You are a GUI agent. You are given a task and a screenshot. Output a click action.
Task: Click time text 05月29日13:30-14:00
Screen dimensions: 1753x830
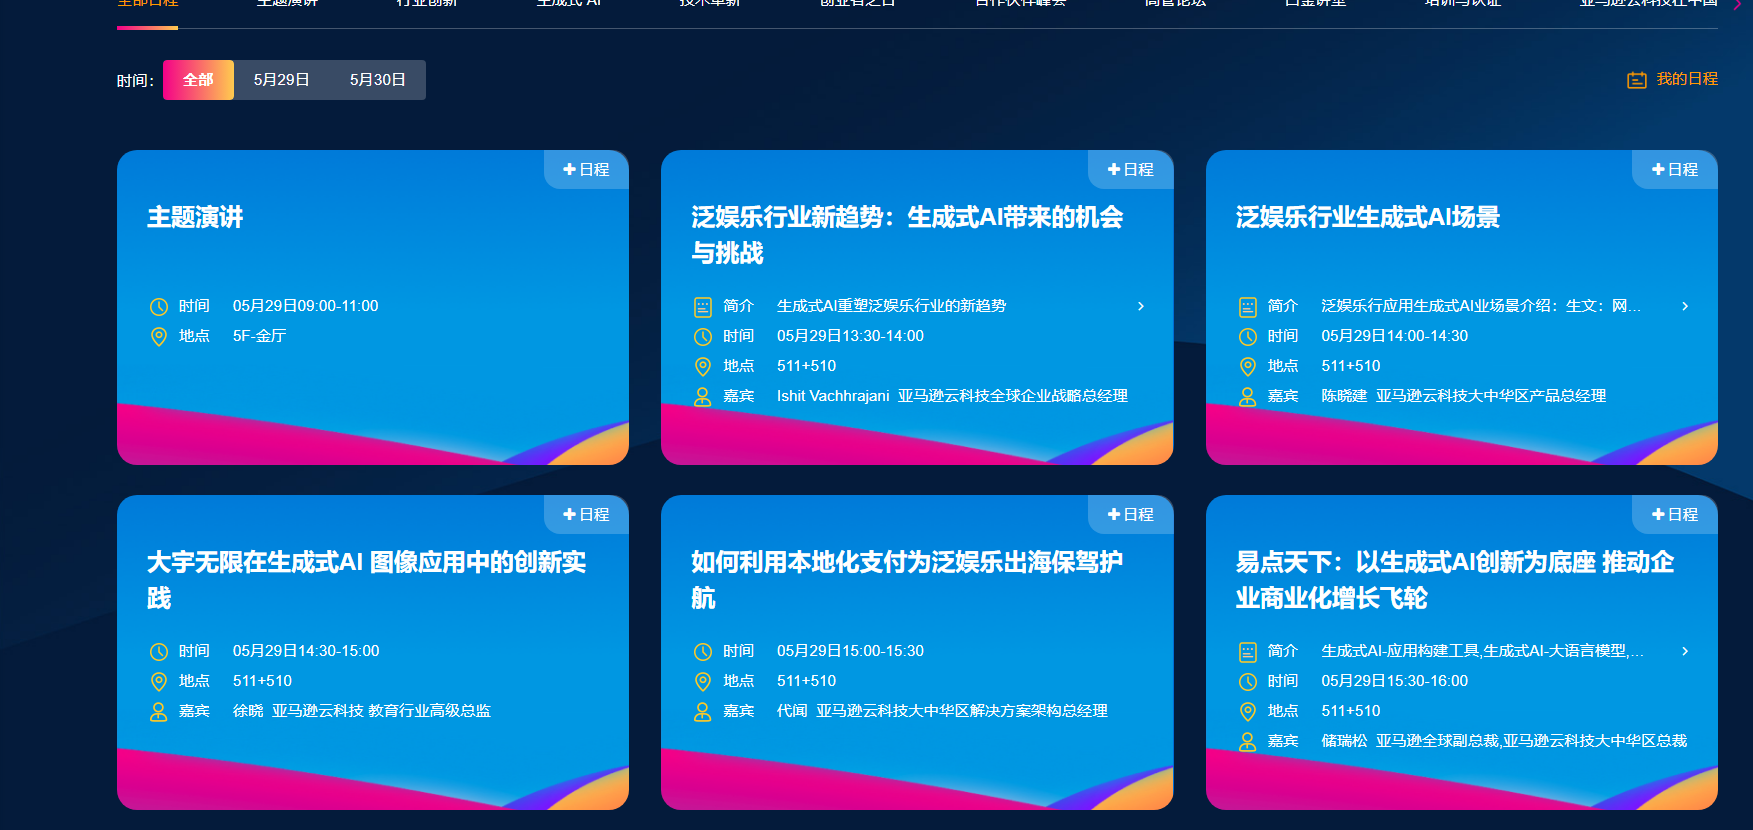[850, 336]
